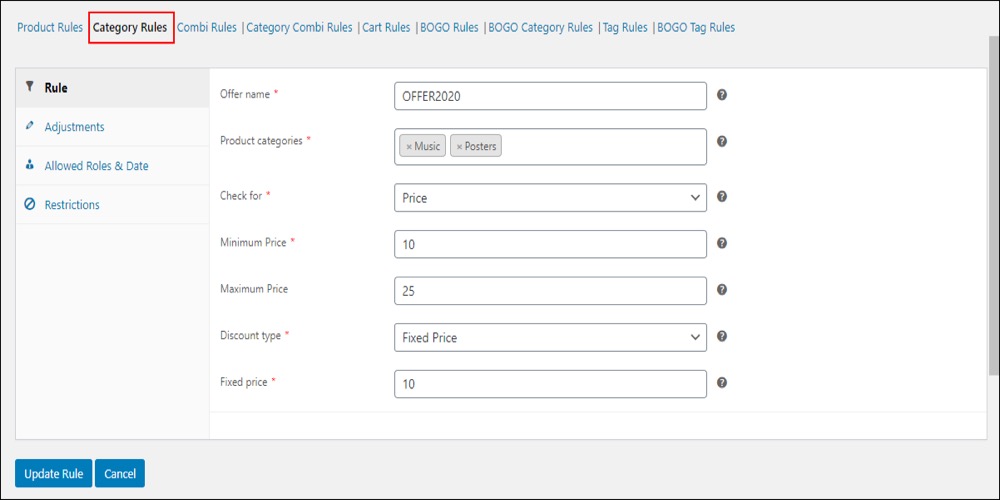Open the Adjustments section

click(112, 127)
